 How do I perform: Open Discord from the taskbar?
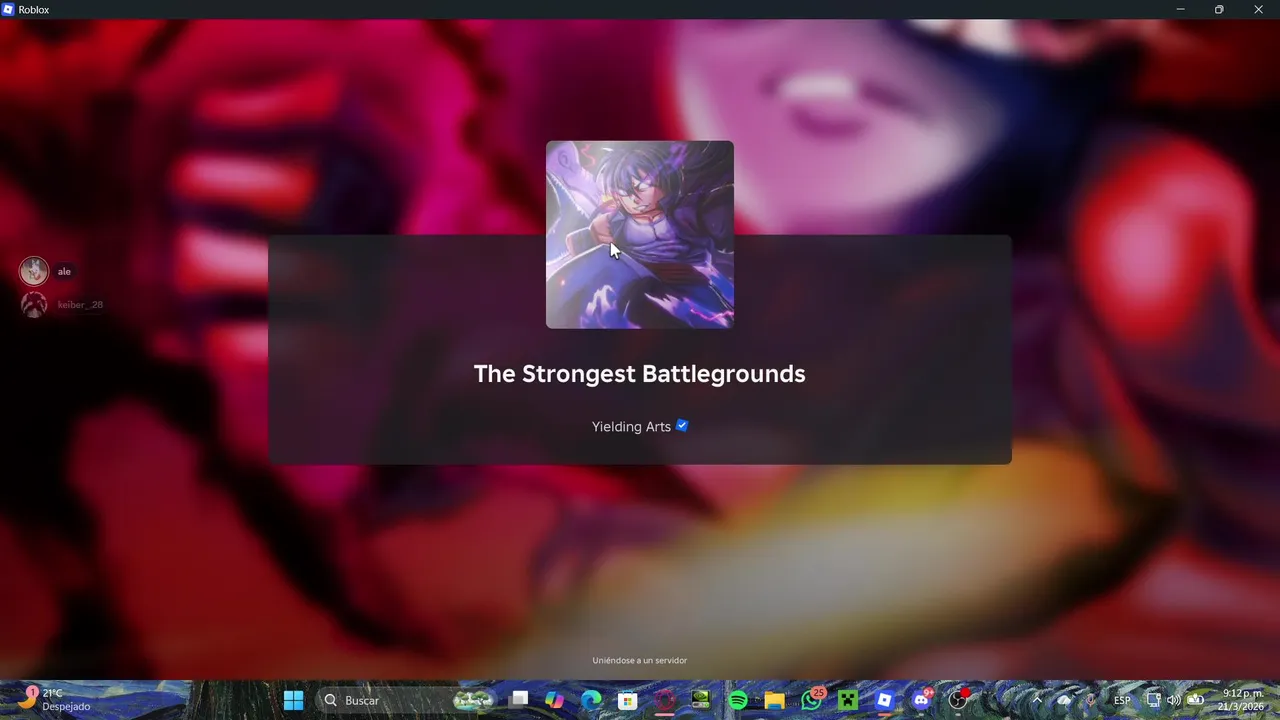[921, 700]
